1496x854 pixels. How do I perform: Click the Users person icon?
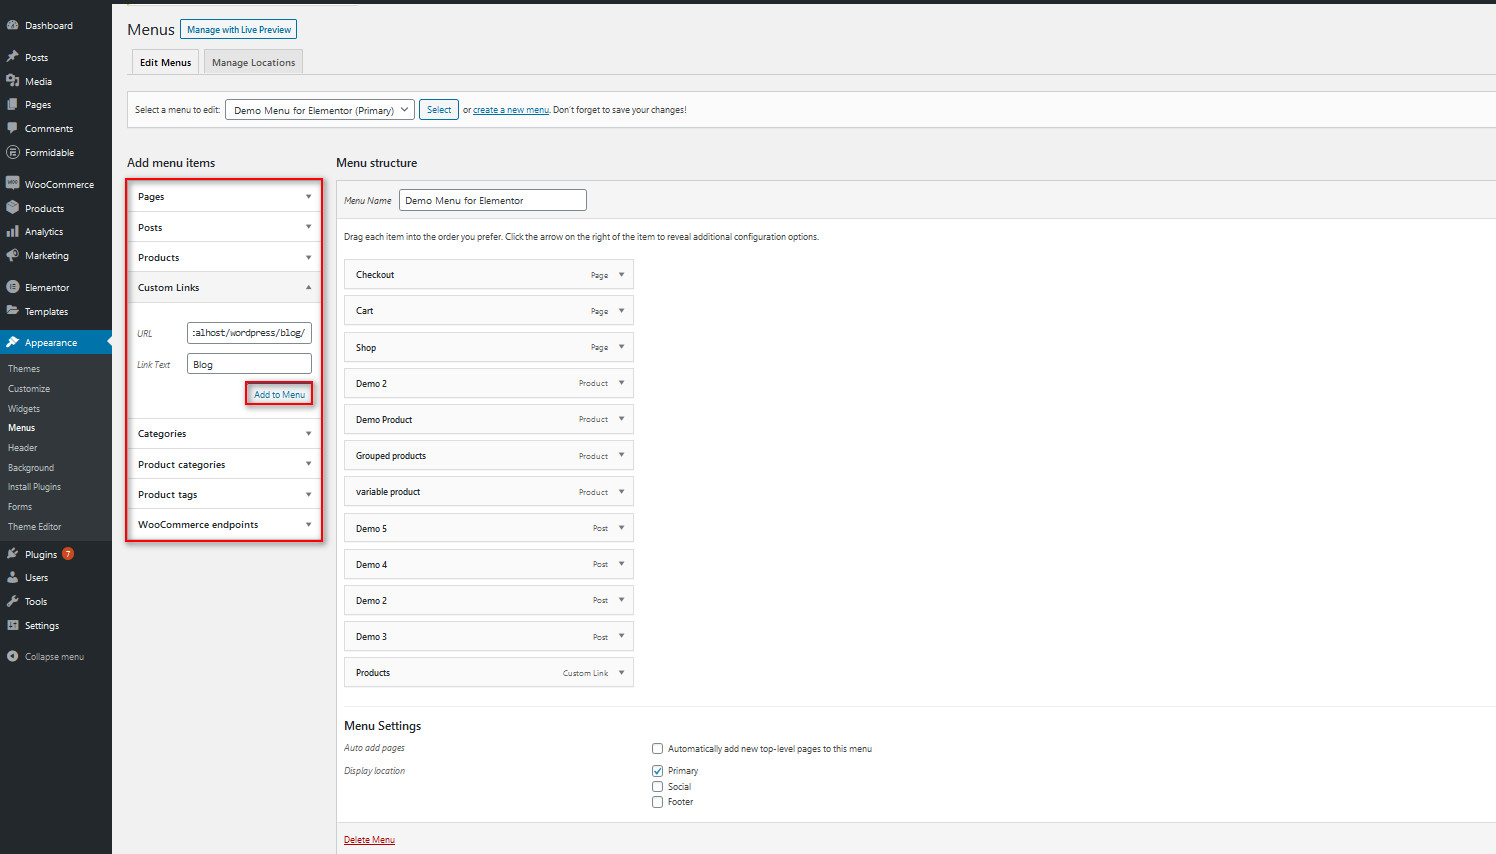point(13,577)
